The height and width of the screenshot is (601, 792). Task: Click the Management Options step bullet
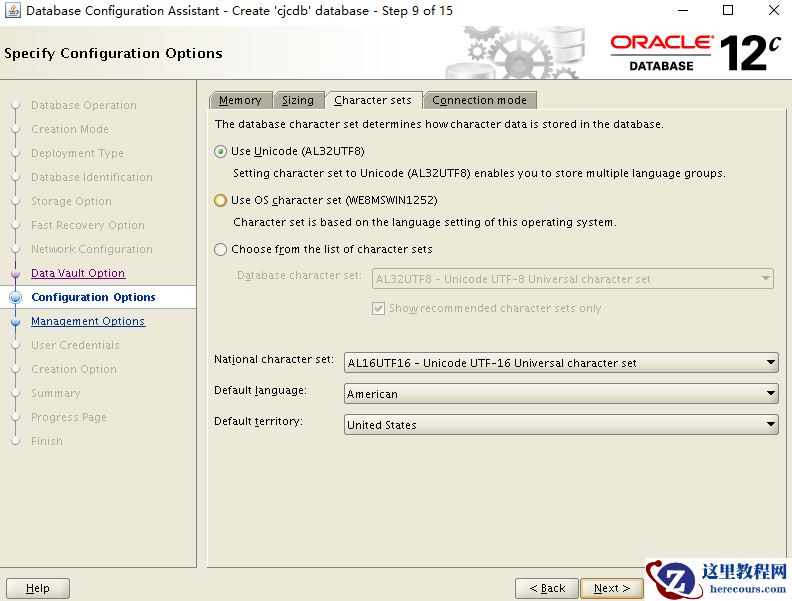(x=16, y=321)
